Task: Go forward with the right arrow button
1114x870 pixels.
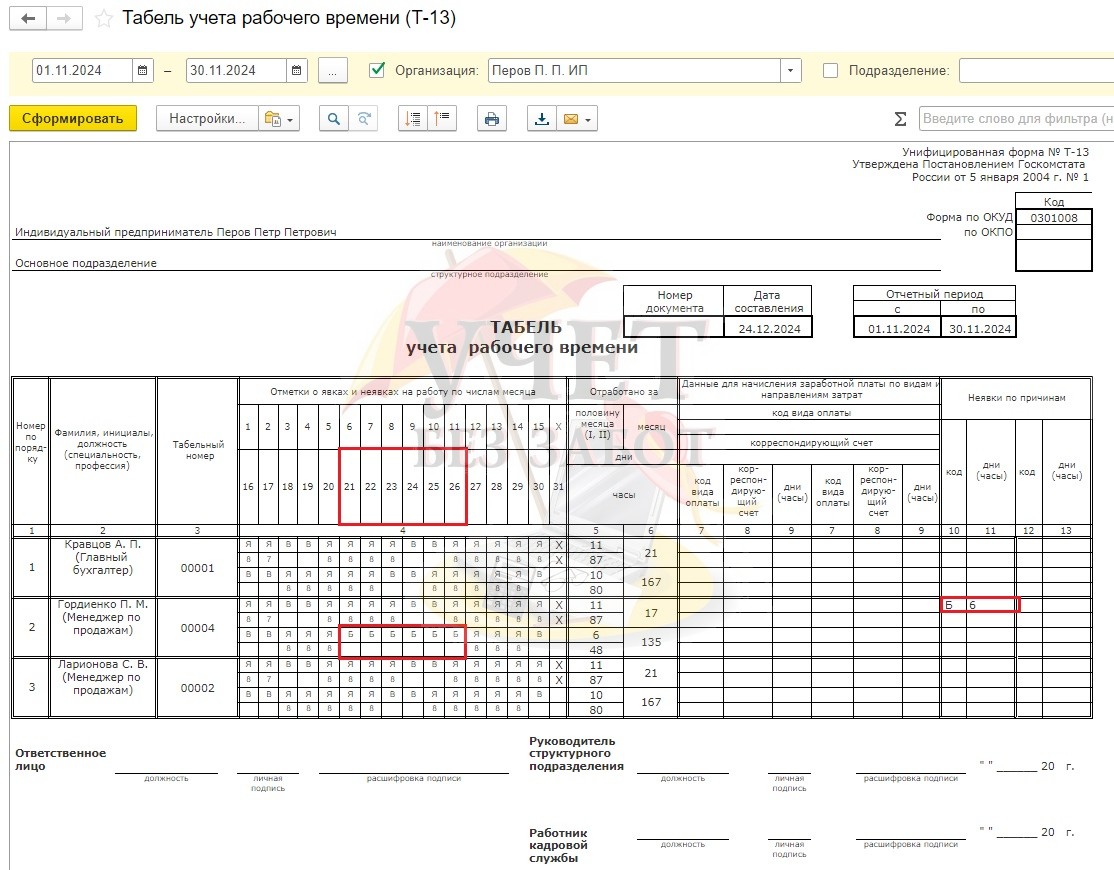Action: 64,18
